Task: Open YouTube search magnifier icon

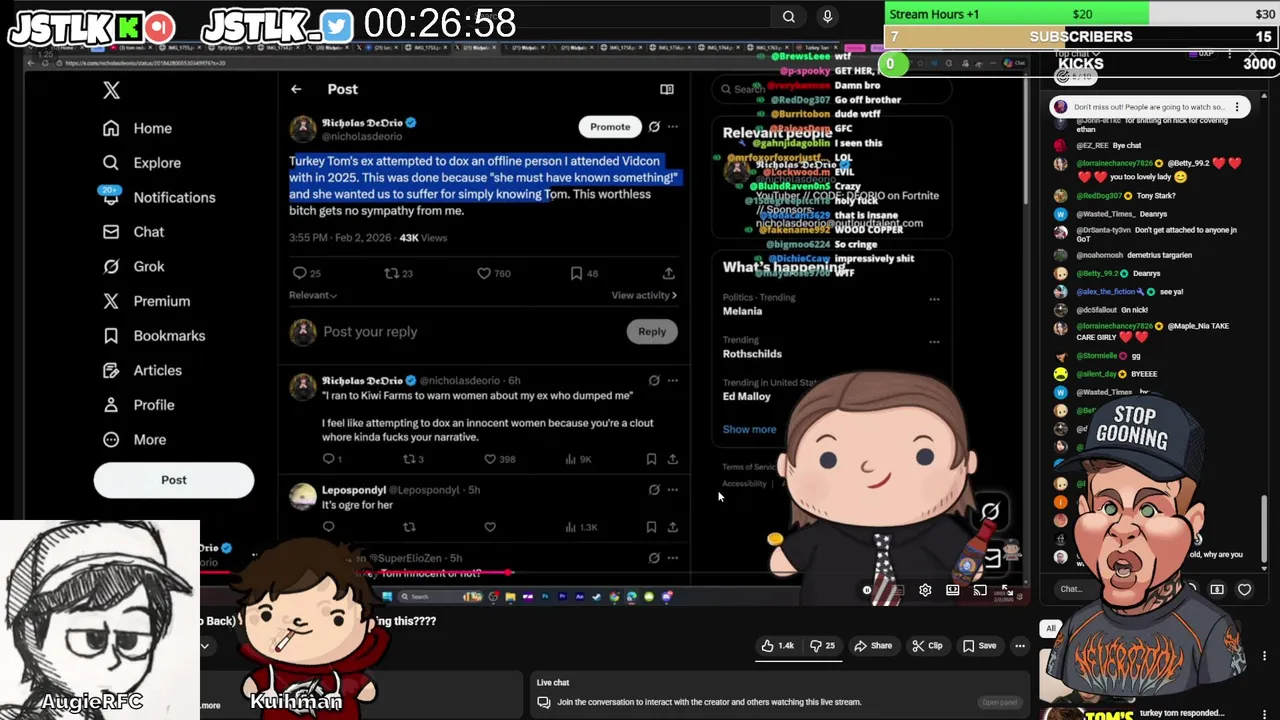Action: (789, 16)
